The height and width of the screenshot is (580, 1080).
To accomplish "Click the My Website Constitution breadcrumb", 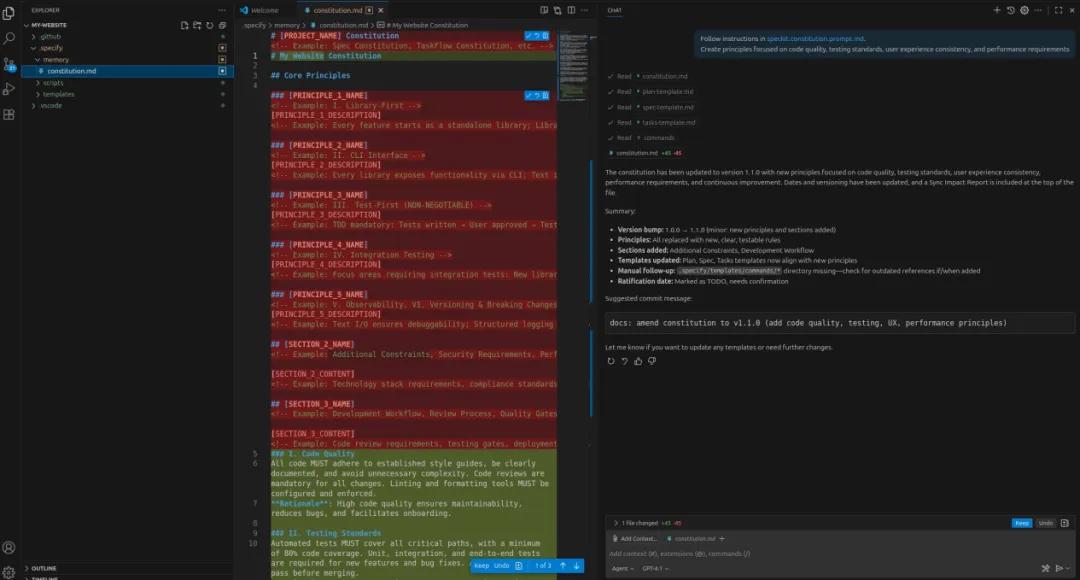I will pyautogui.click(x=426, y=25).
